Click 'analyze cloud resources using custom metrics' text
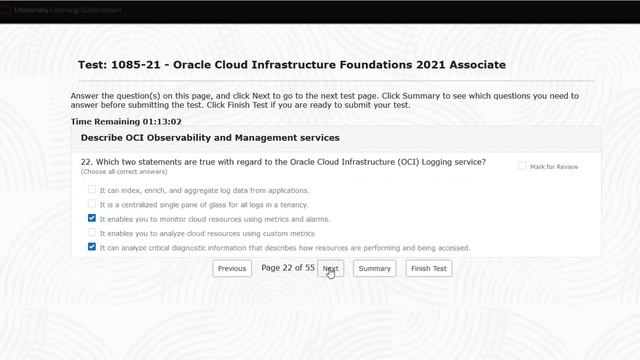 [x=207, y=233]
